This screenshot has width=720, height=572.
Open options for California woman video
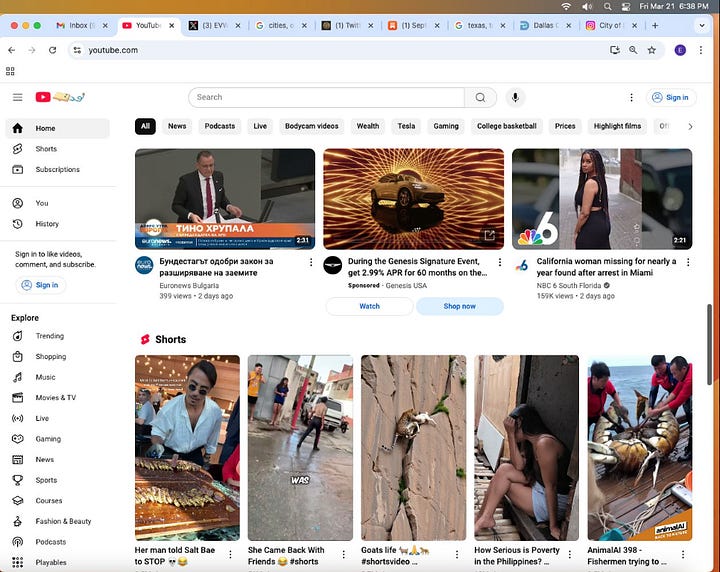[688, 262]
